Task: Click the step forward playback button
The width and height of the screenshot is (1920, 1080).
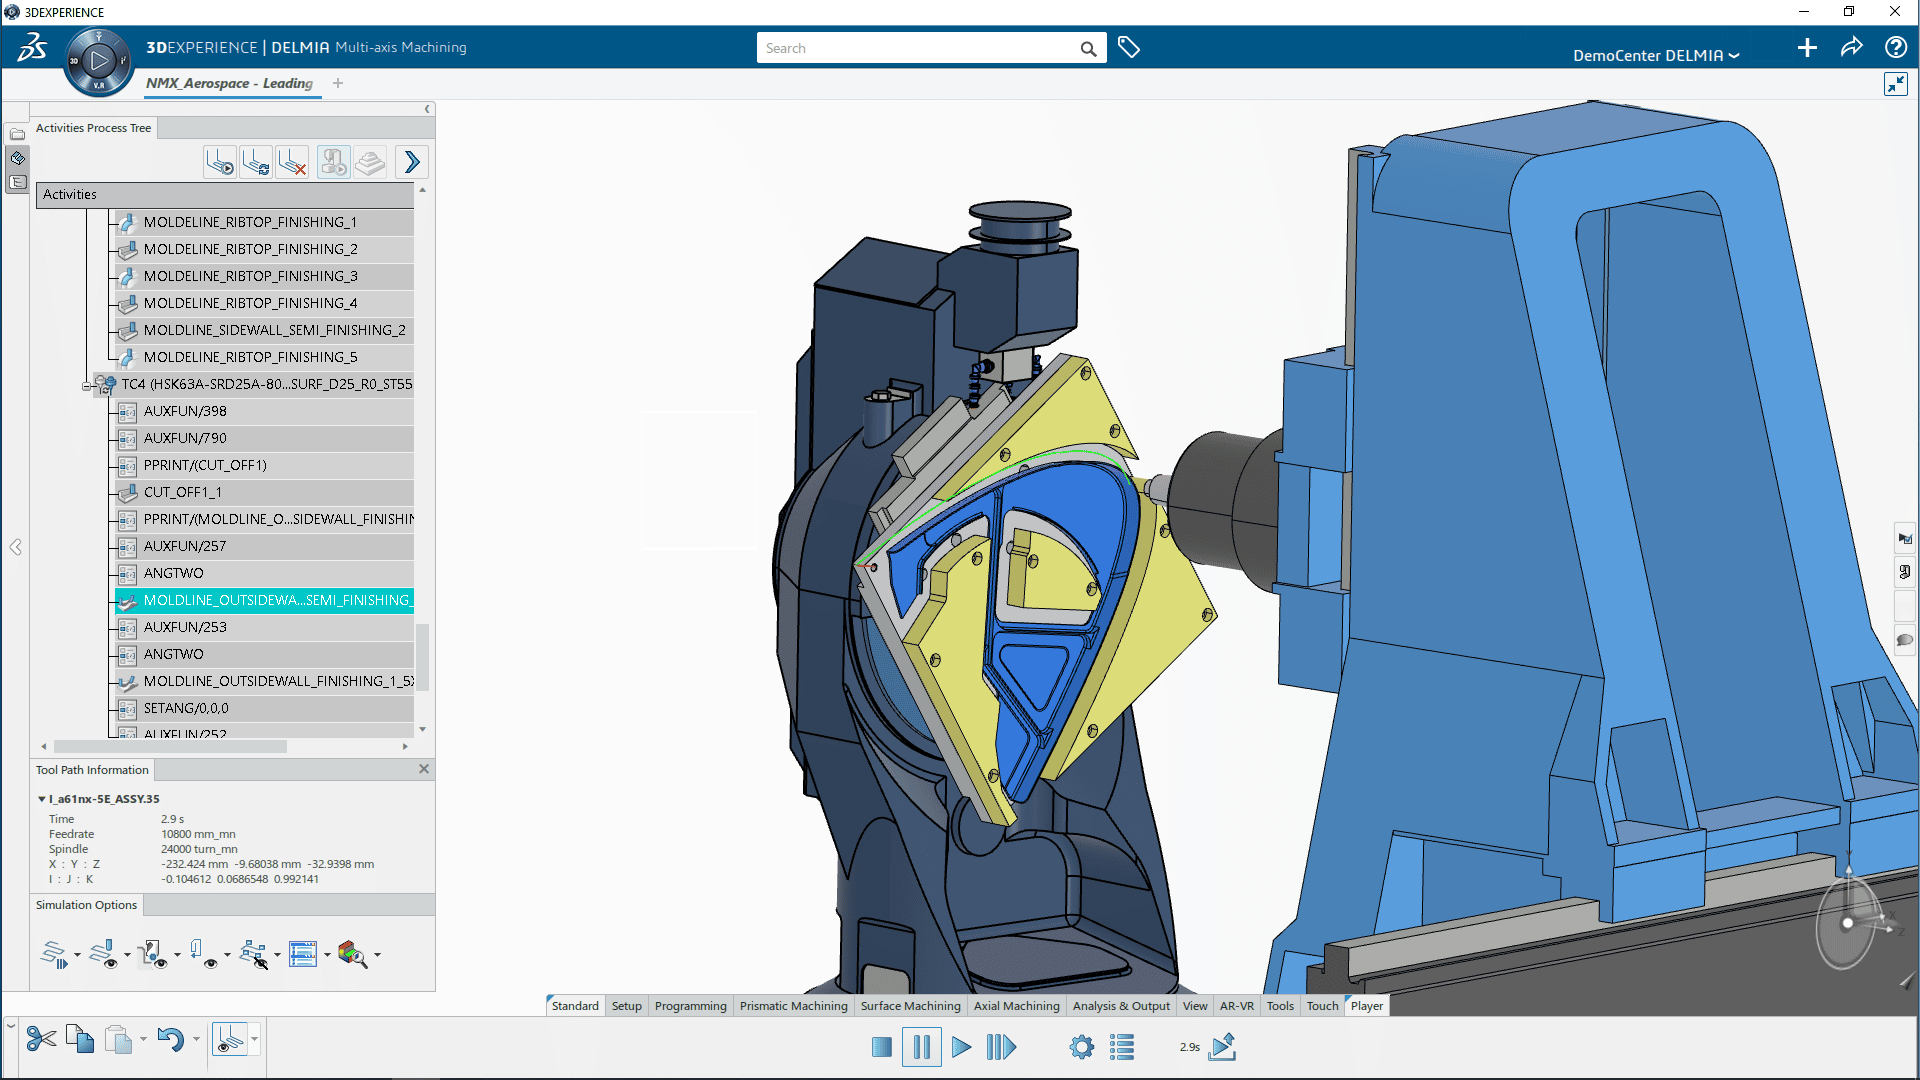Action: (x=1000, y=1047)
